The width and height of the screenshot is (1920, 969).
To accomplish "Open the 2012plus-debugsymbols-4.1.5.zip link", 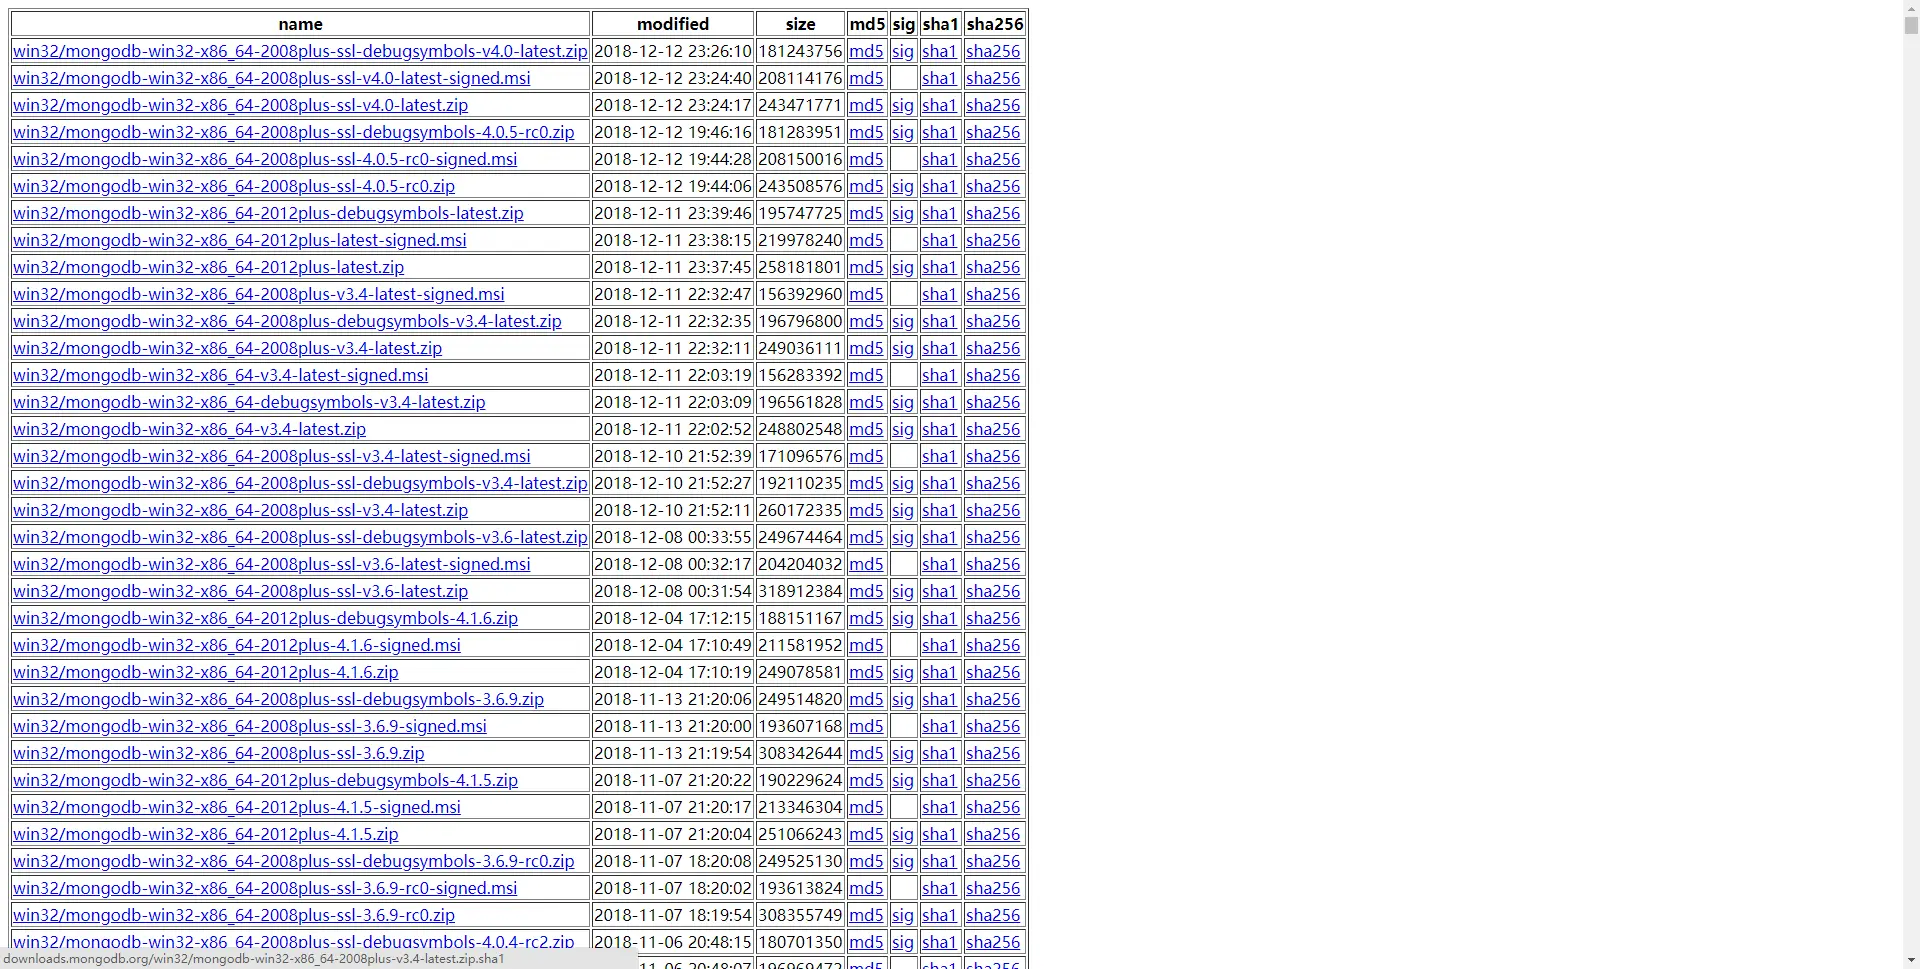I will click(265, 780).
